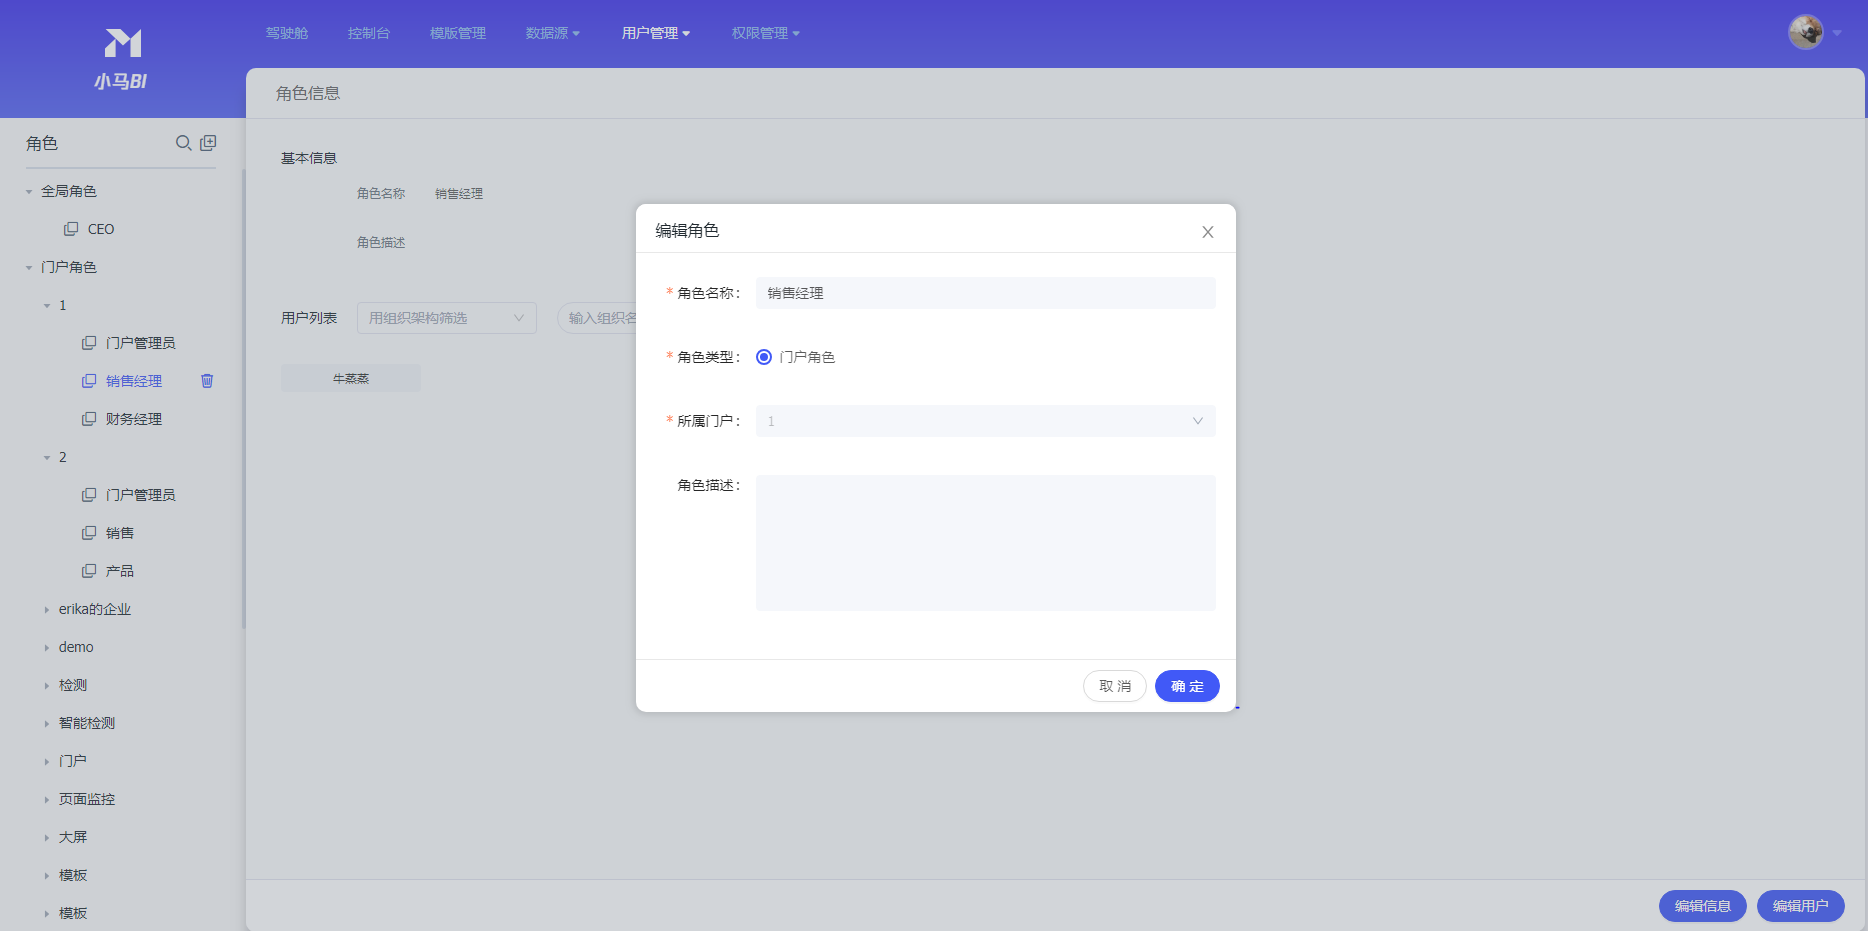Click the role icon beside CEO
Image resolution: width=1868 pixels, height=931 pixels.
[71, 229]
